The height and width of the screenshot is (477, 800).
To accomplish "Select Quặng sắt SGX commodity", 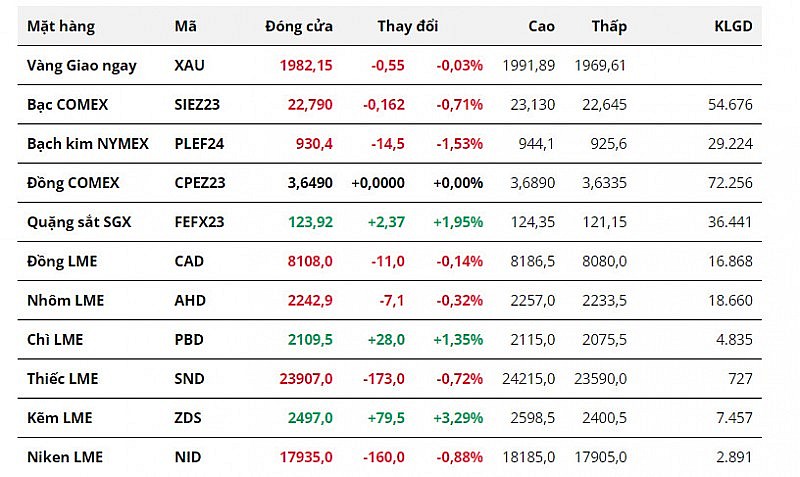I will pos(78,222).
